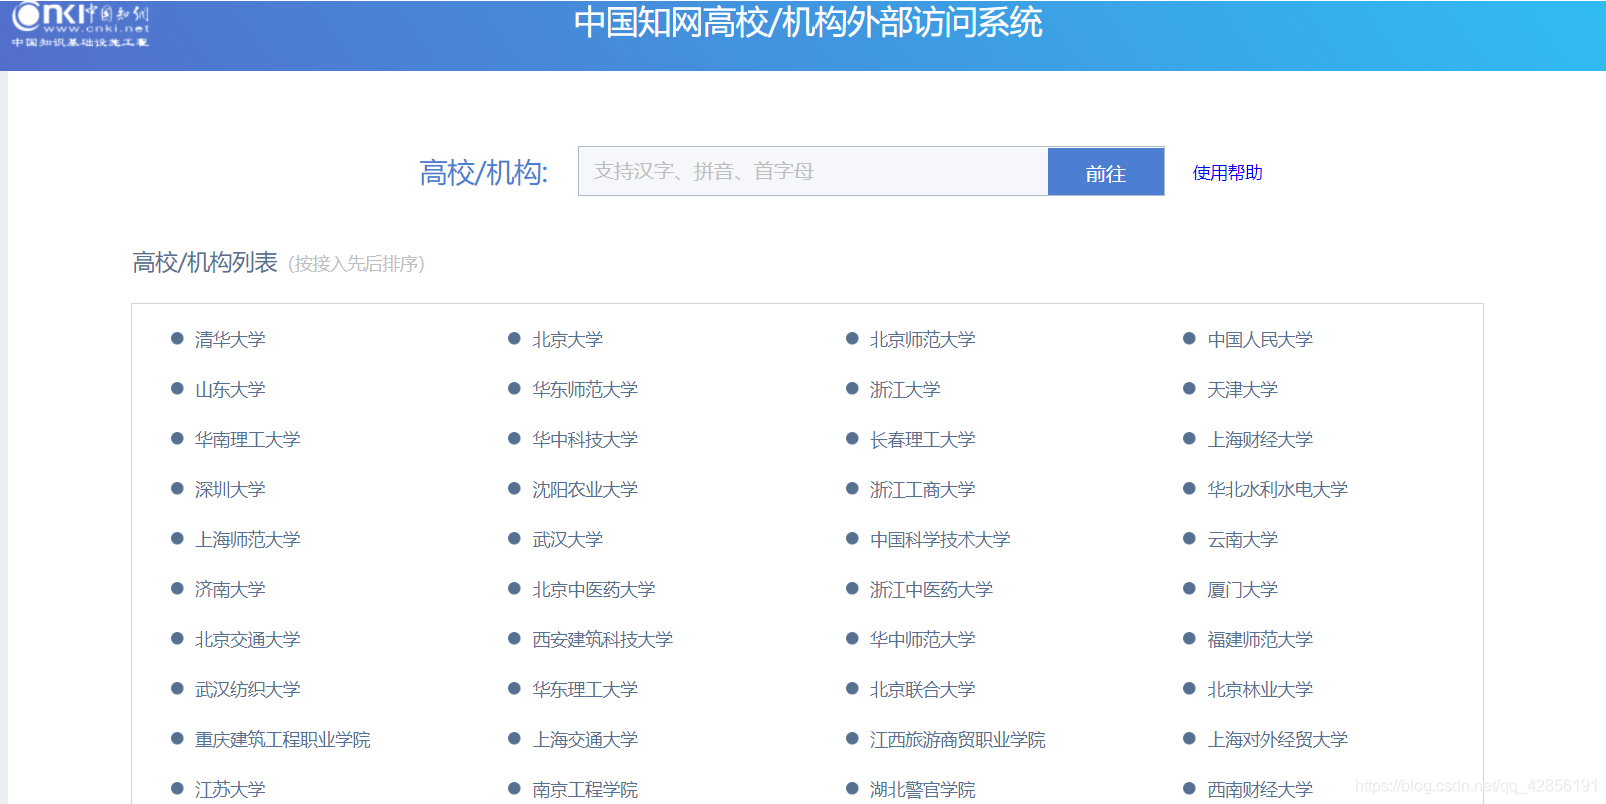The width and height of the screenshot is (1606, 804).
Task: Select the 武汉大学 entry
Action: pos(568,540)
